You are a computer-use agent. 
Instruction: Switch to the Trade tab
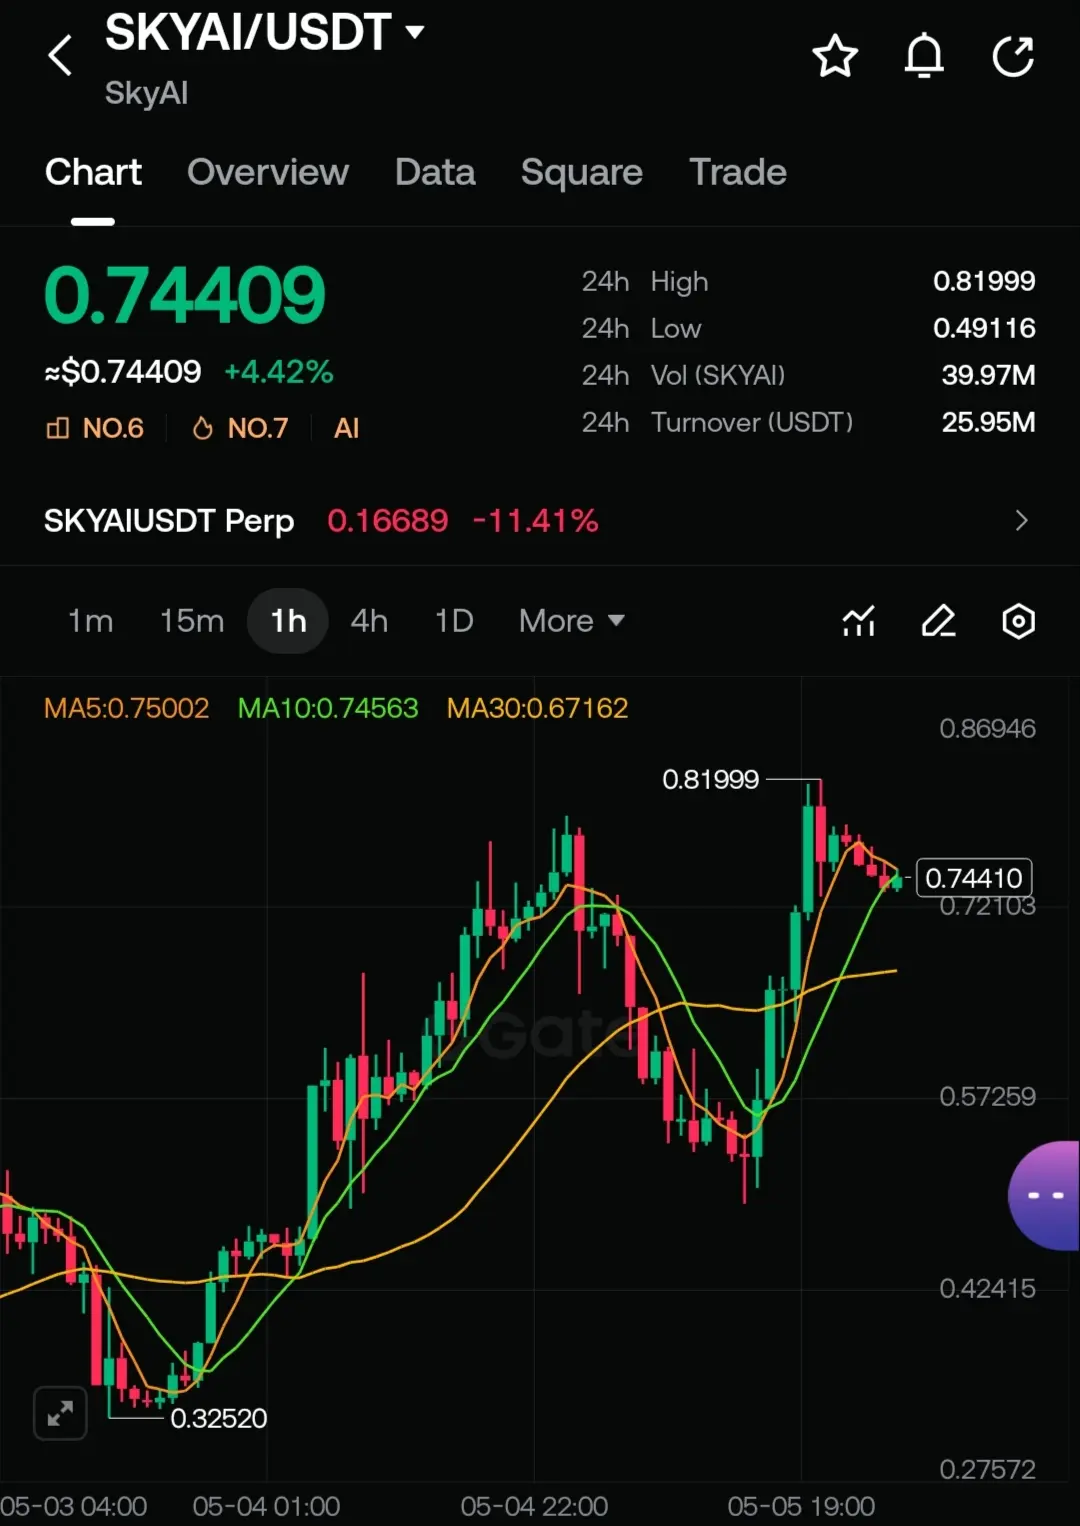pos(738,172)
